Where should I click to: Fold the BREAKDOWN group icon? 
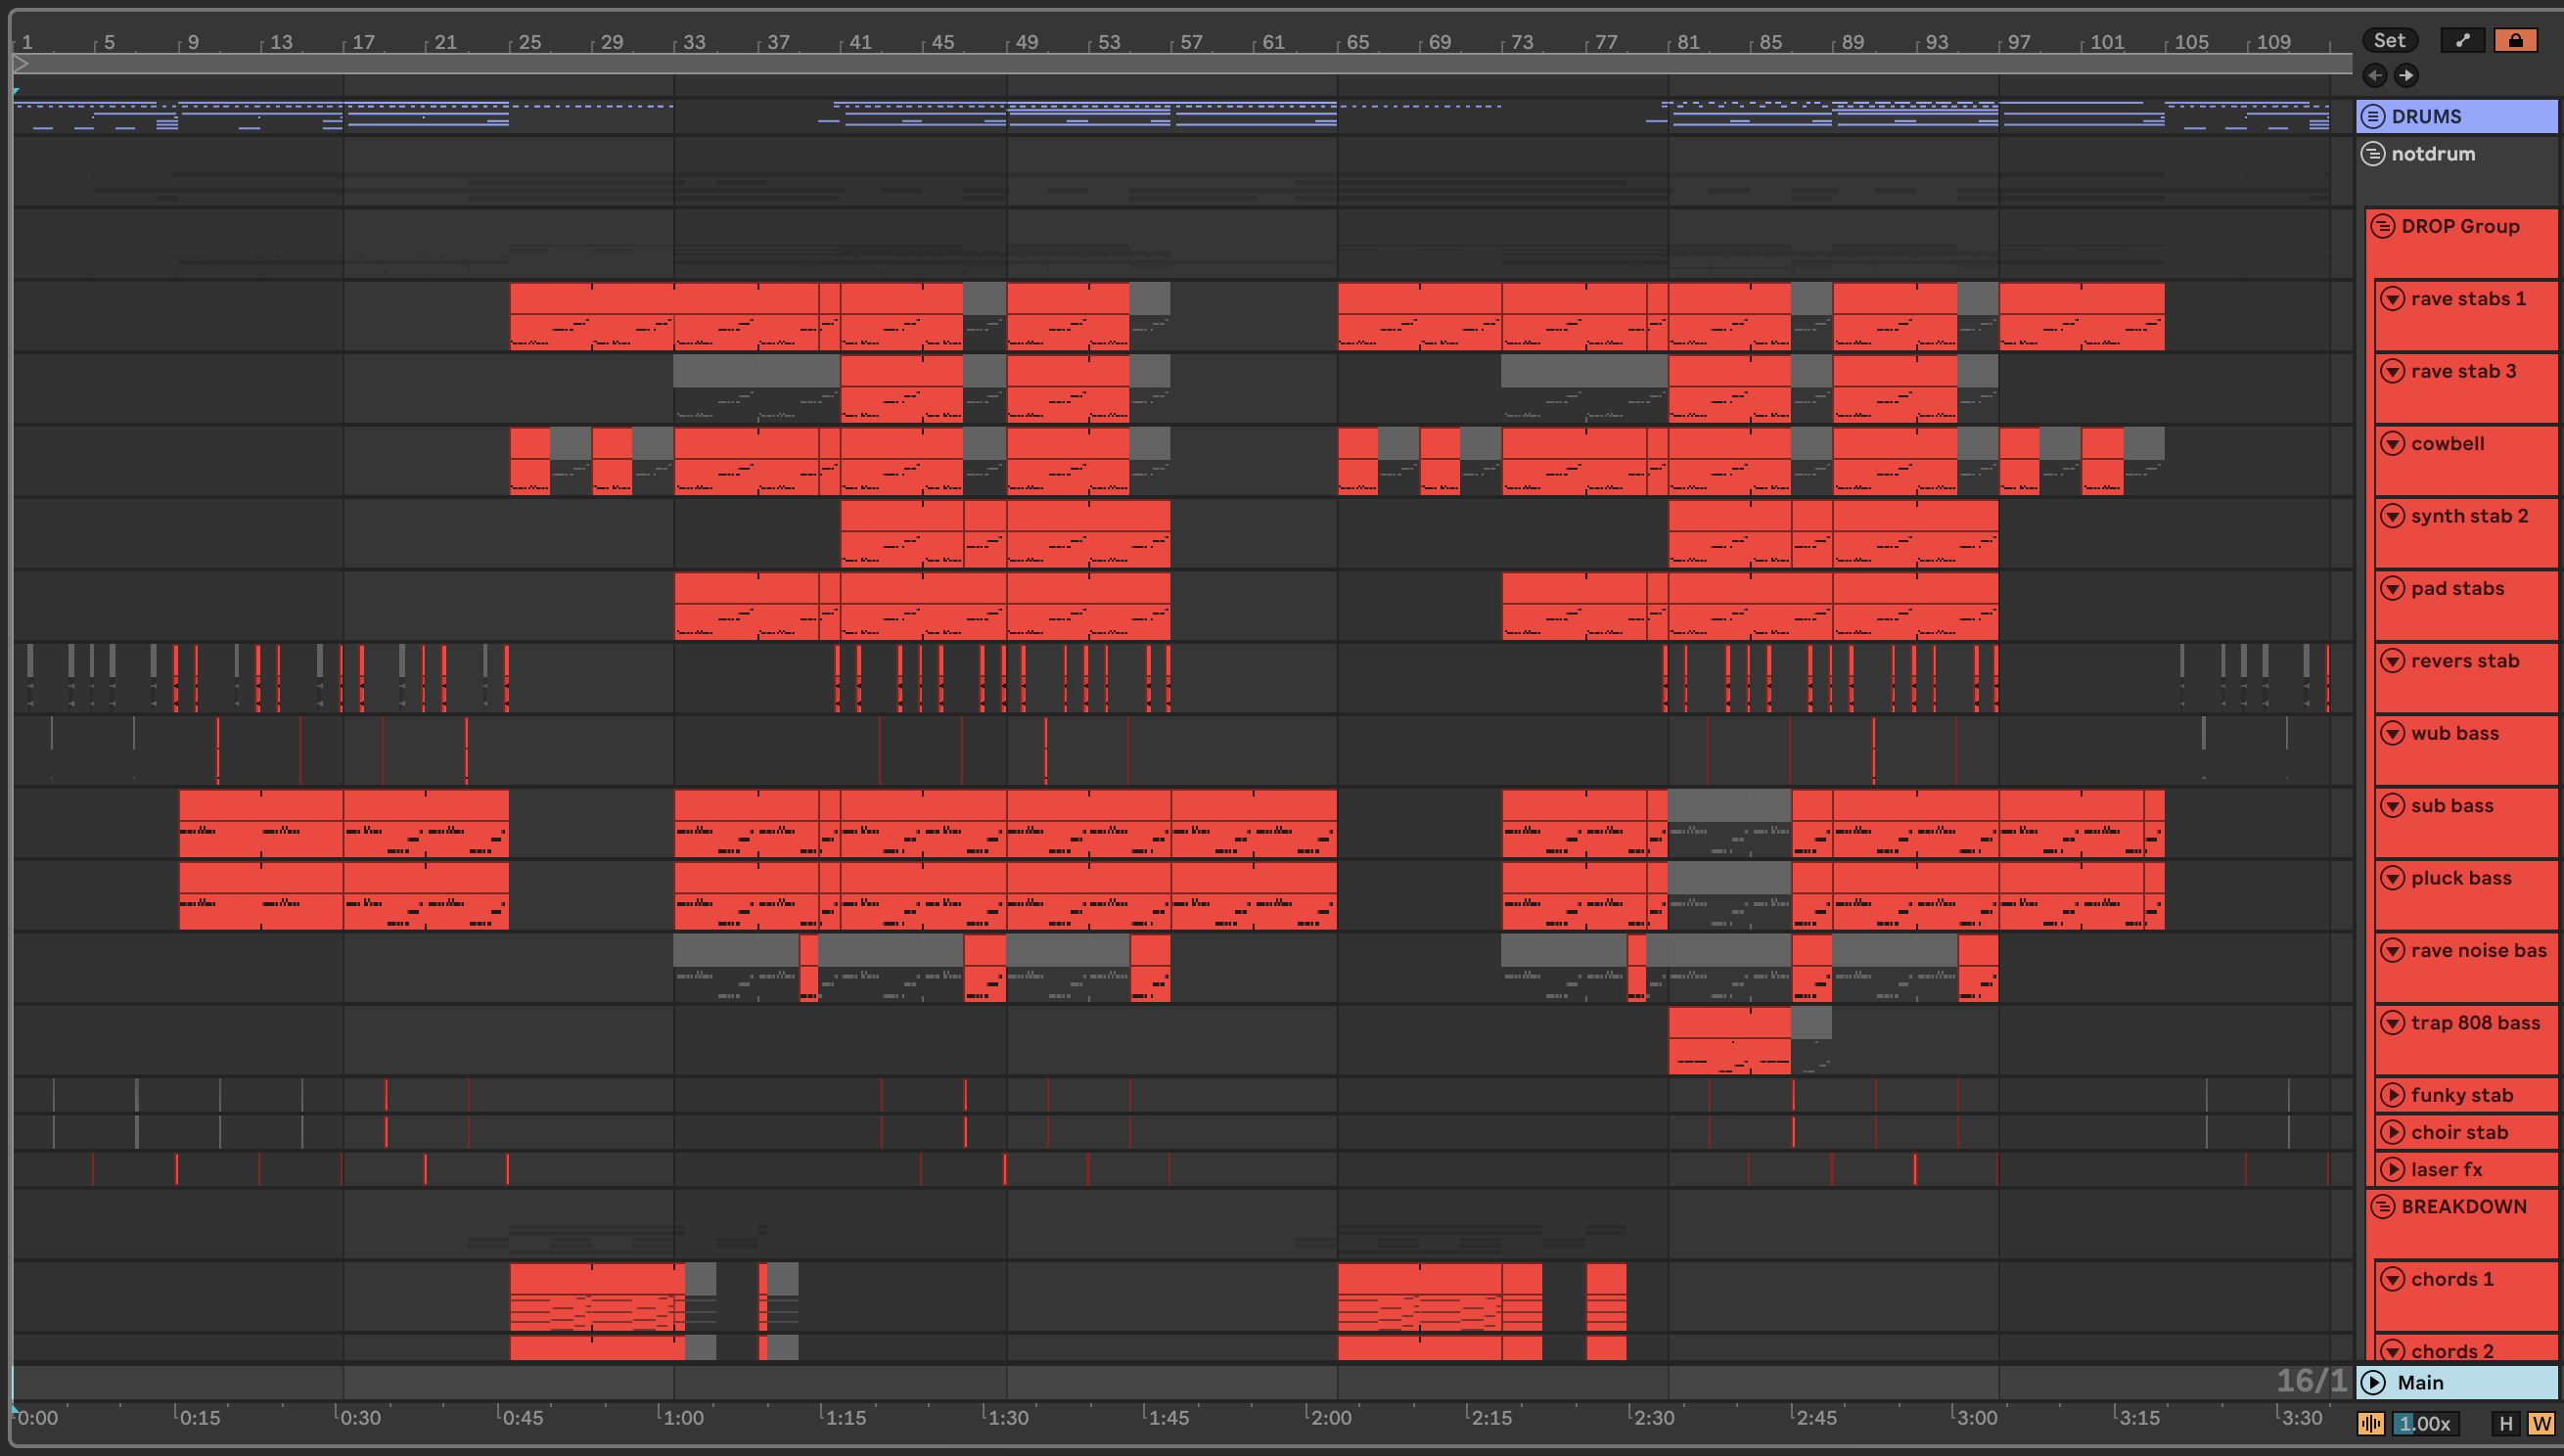(x=2383, y=1206)
